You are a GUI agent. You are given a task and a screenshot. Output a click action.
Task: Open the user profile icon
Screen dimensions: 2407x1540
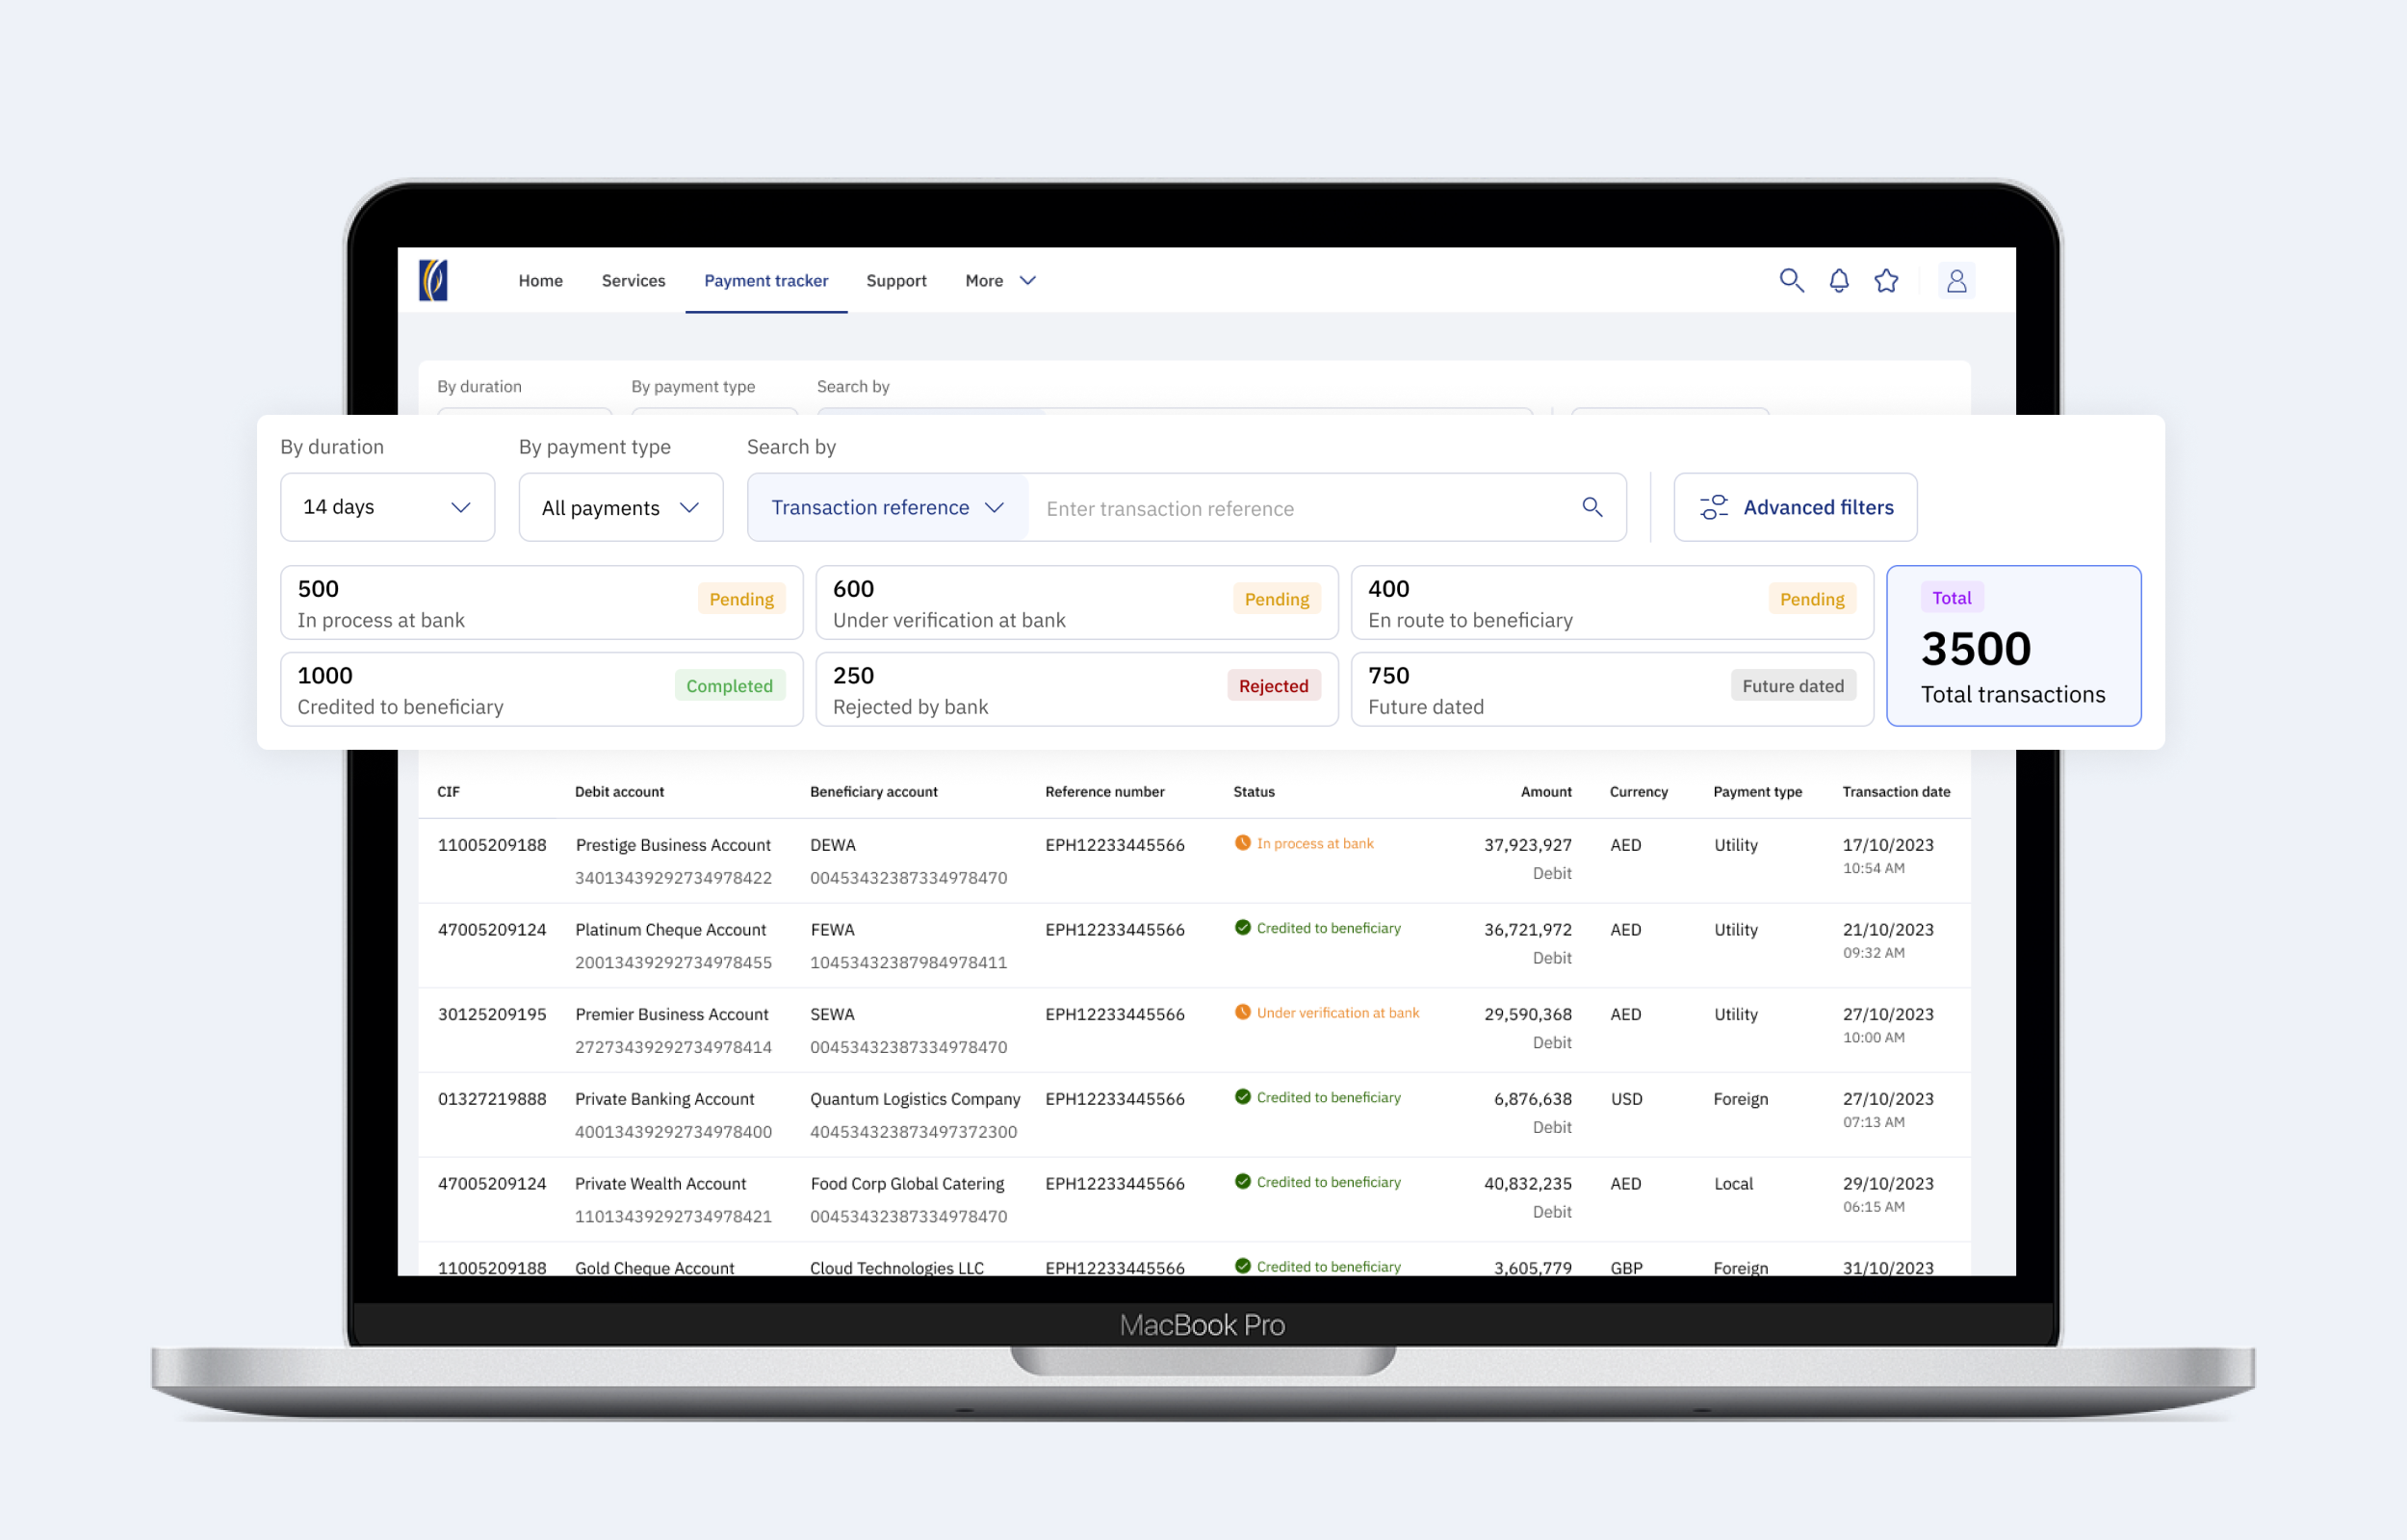point(1956,281)
